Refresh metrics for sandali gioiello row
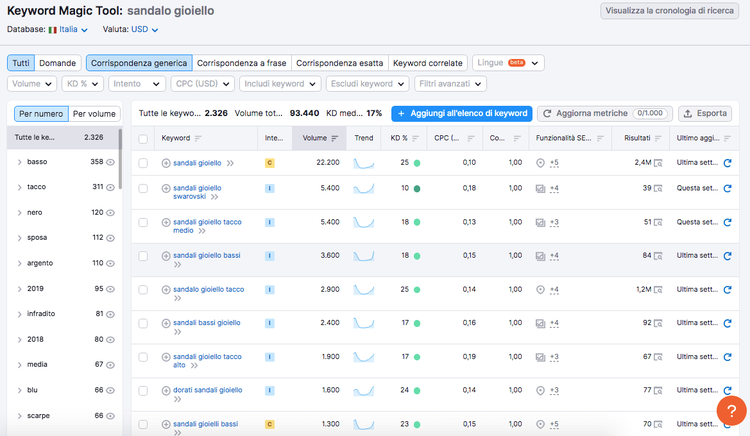750x436 pixels. point(727,163)
